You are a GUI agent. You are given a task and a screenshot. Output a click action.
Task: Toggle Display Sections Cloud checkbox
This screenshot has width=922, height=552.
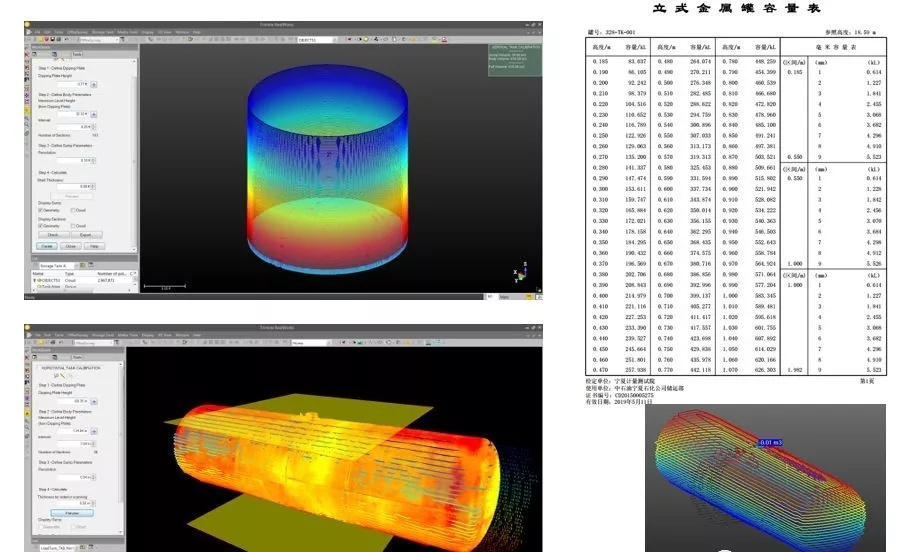73,226
